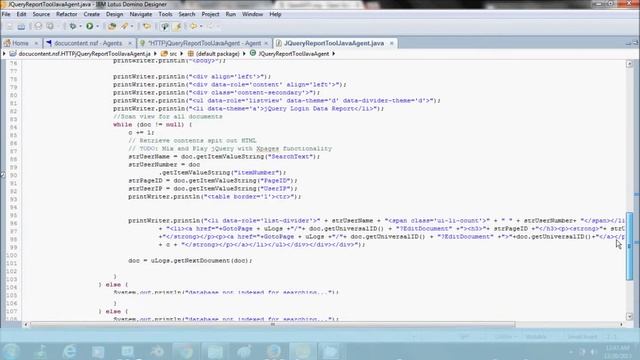Screen dimensions: 640x360
Task: Open the Project menu
Action: (x=210, y=14)
